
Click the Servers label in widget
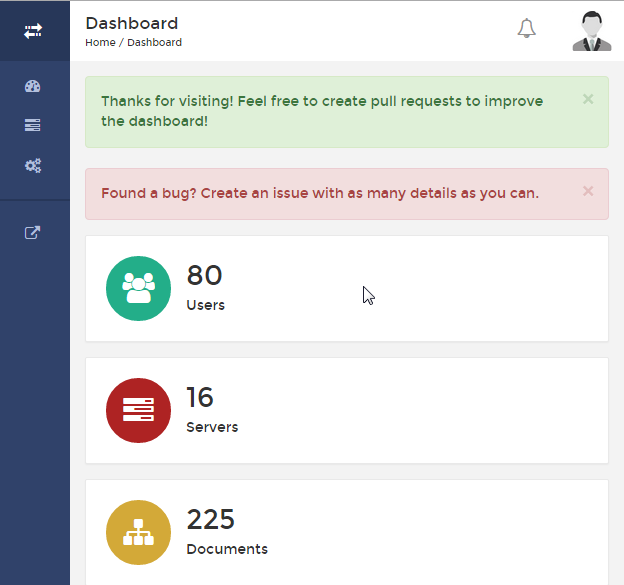[x=212, y=427]
